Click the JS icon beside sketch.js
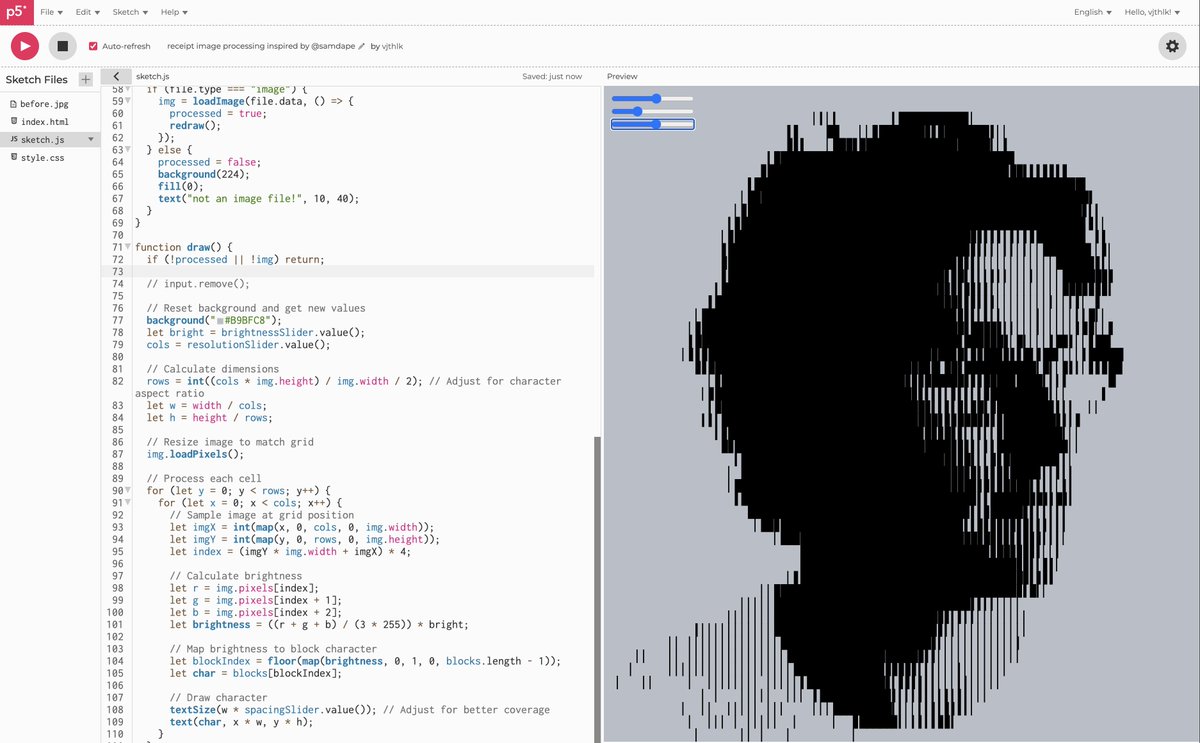The width and height of the screenshot is (1200, 743). 13,140
